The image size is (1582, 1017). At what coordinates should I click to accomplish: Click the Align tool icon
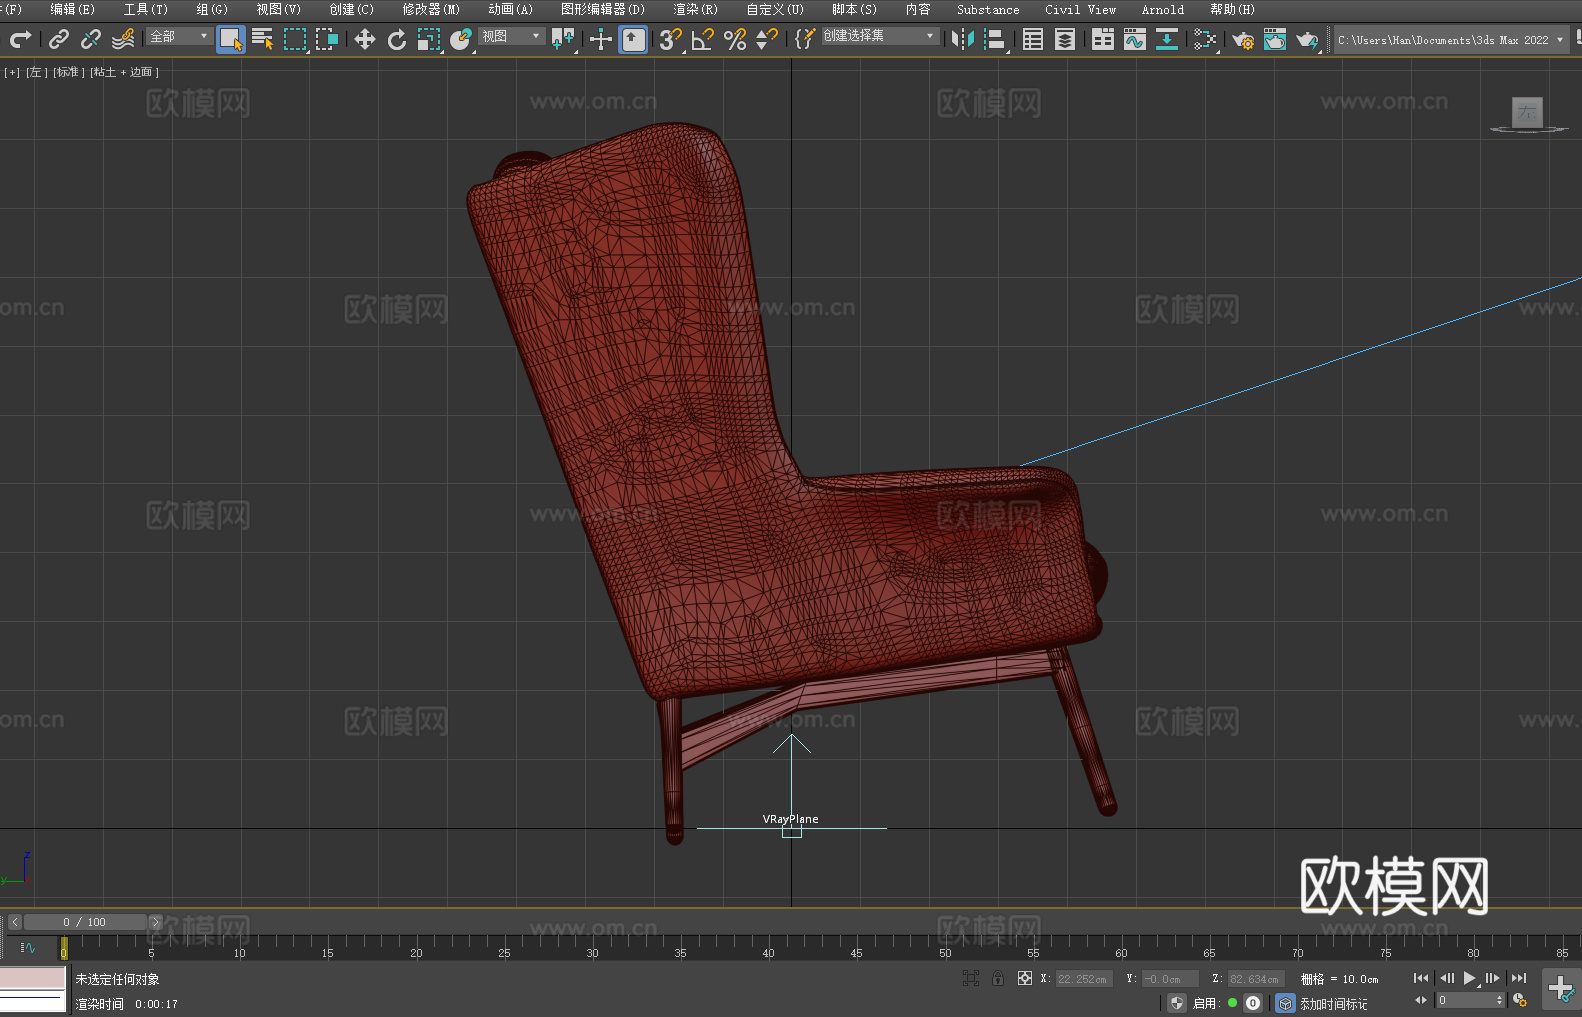click(995, 39)
